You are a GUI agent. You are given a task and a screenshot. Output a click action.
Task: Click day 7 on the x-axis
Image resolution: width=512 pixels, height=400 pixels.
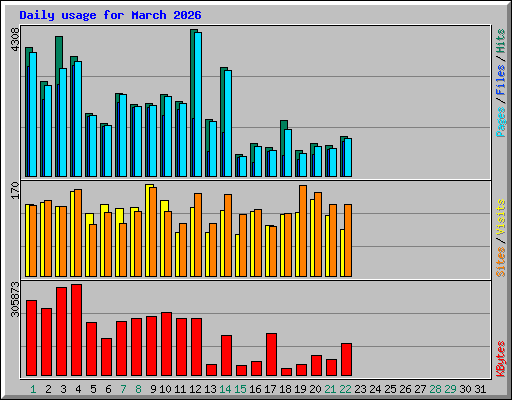123,389
